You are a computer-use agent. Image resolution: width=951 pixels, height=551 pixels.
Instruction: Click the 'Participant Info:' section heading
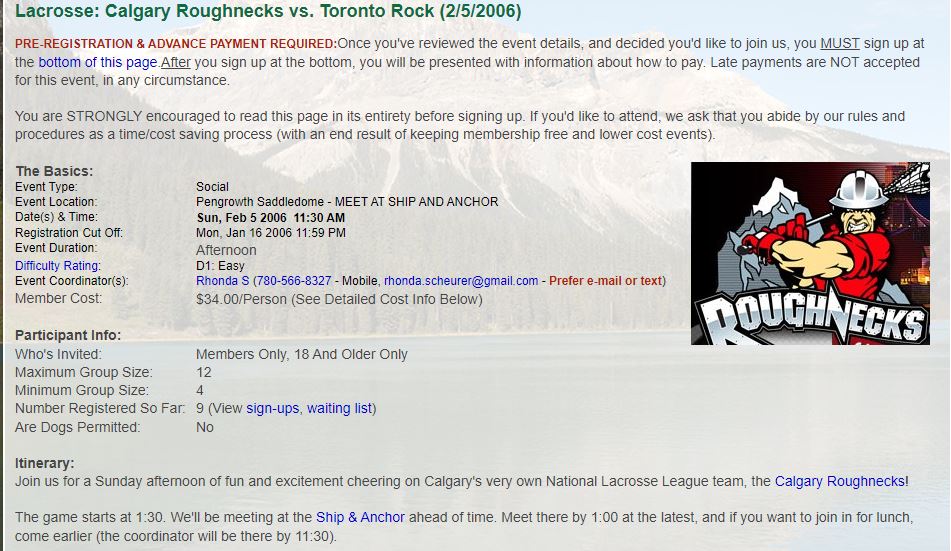[x=68, y=335]
